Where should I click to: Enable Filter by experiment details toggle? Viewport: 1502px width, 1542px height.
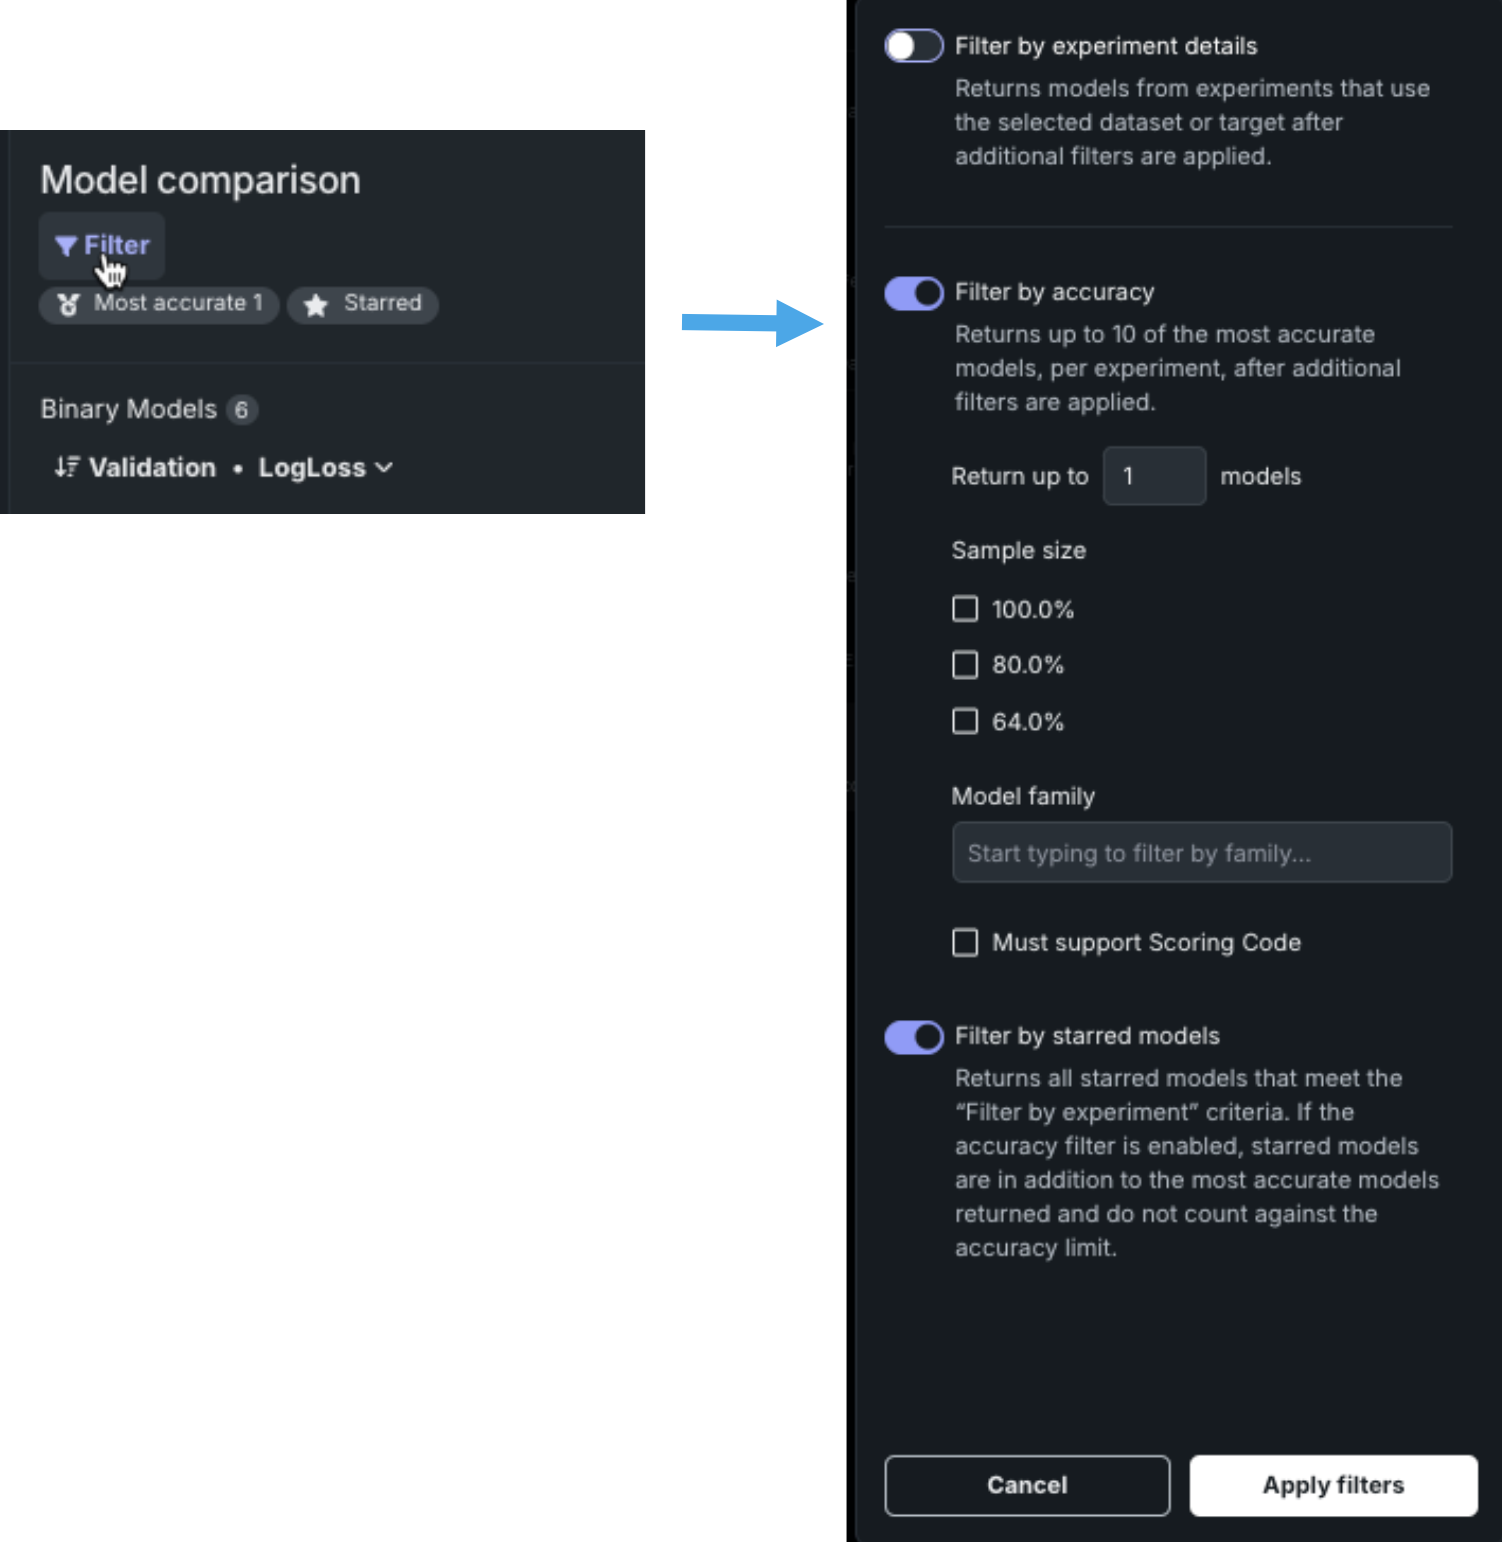tap(913, 46)
